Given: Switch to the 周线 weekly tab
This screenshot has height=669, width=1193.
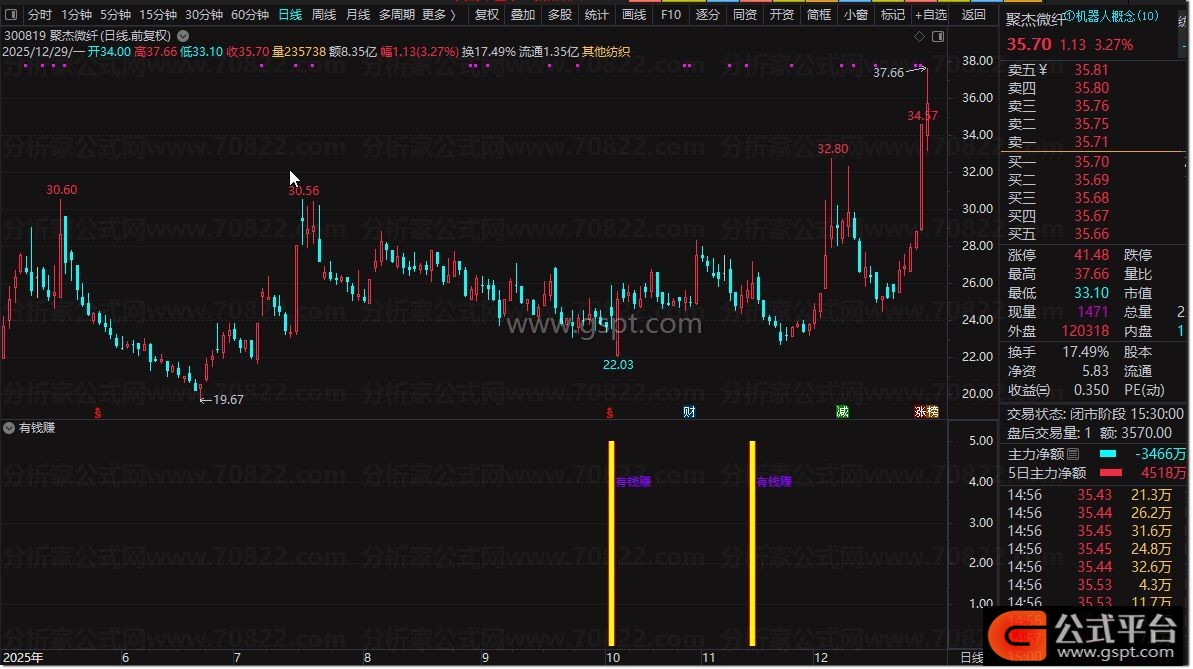Looking at the screenshot, I should tap(323, 15).
